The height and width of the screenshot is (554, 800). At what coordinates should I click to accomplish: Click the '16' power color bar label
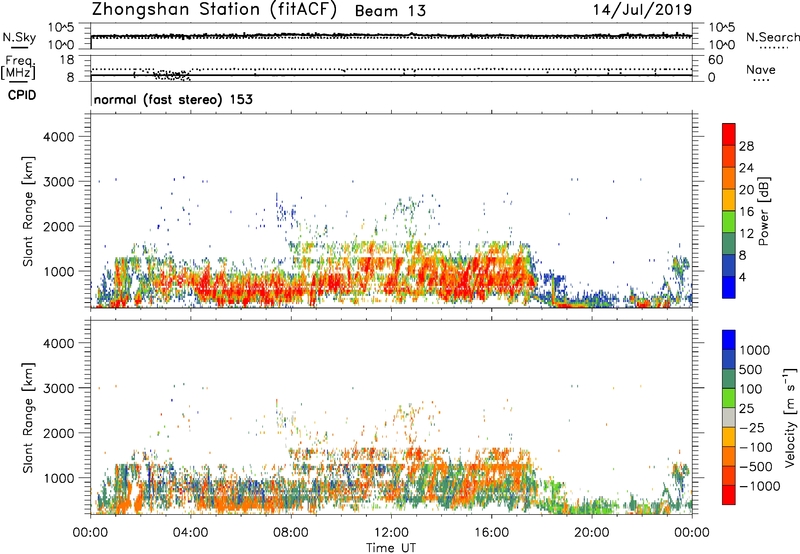tap(746, 212)
